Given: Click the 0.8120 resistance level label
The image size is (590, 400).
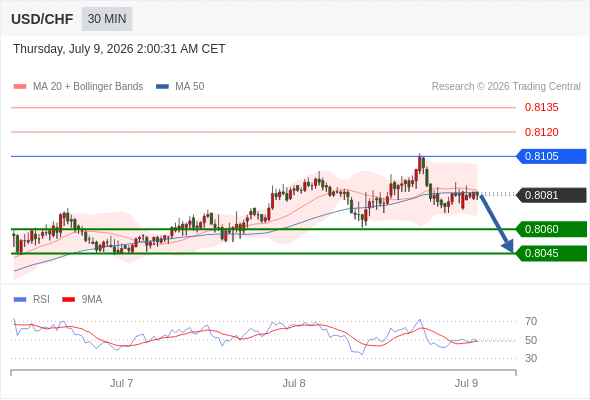Looking at the screenshot, I should pyautogui.click(x=541, y=132).
